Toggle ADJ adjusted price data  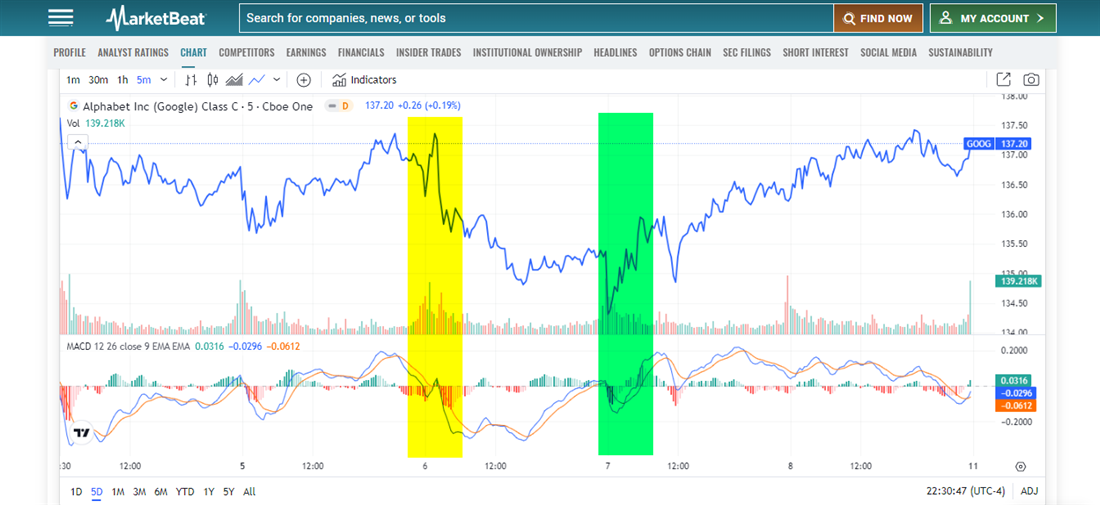[1029, 491]
